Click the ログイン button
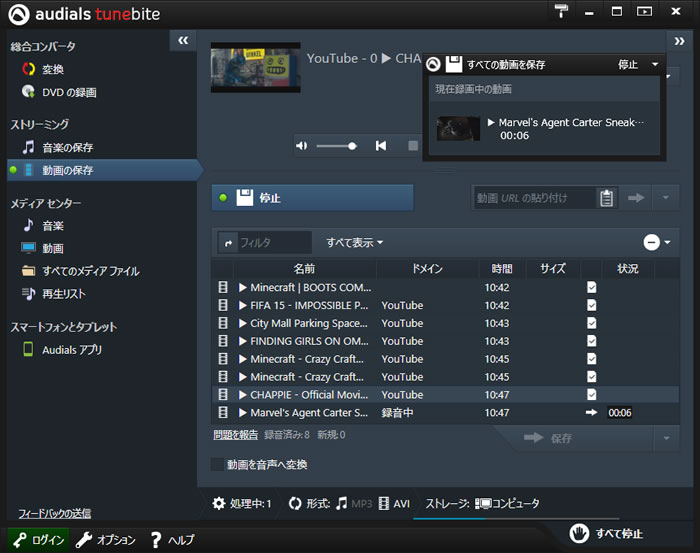700x553 pixels. tap(38, 540)
